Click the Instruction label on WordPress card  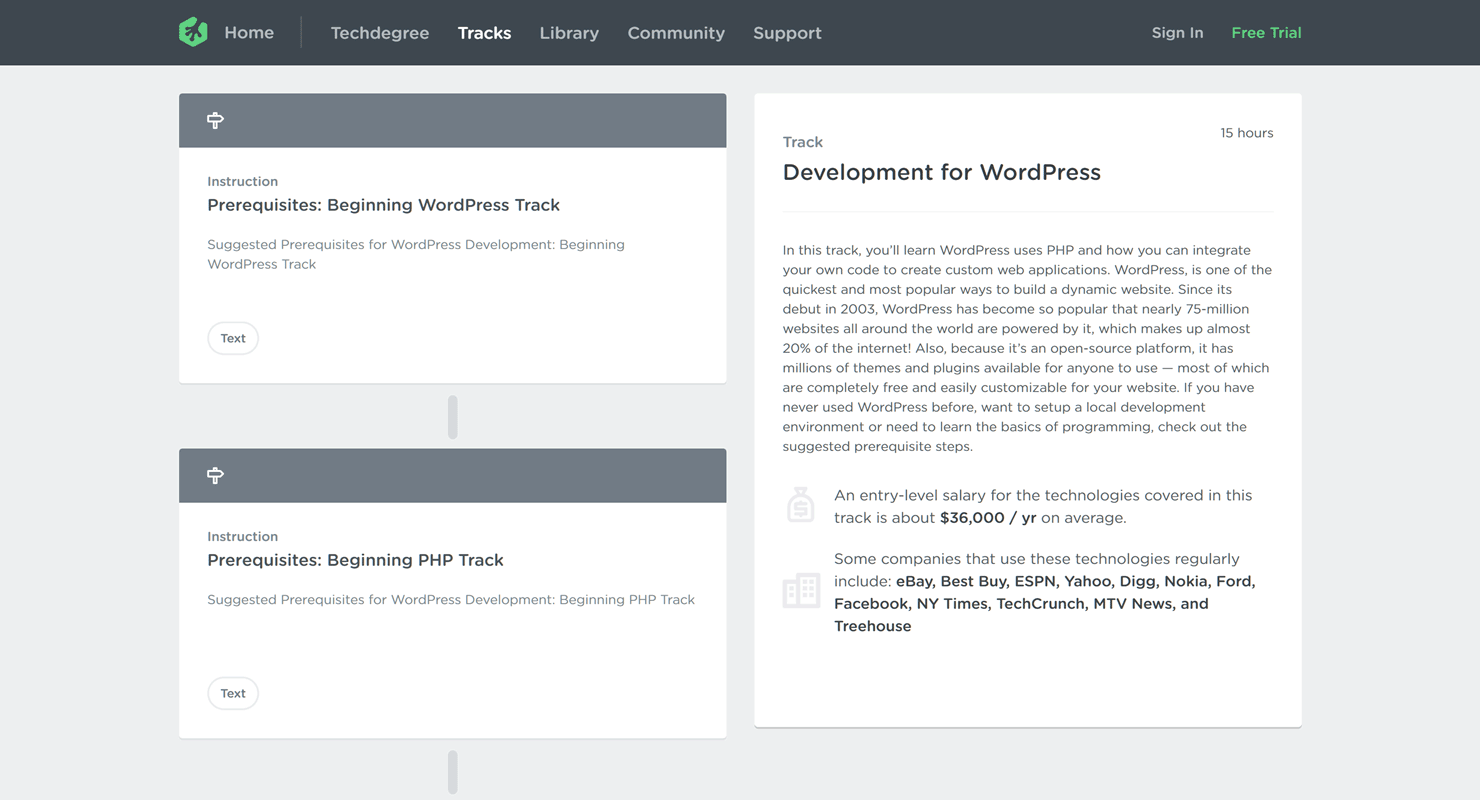(x=243, y=181)
